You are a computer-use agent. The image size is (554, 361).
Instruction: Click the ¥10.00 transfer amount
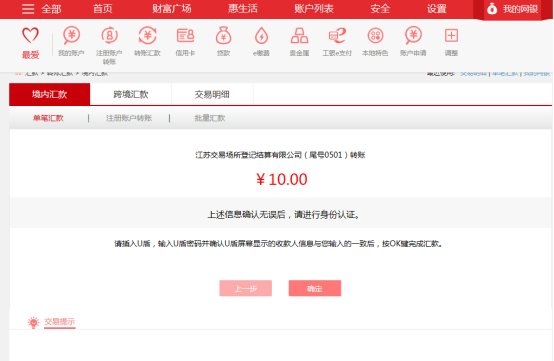[x=282, y=179]
